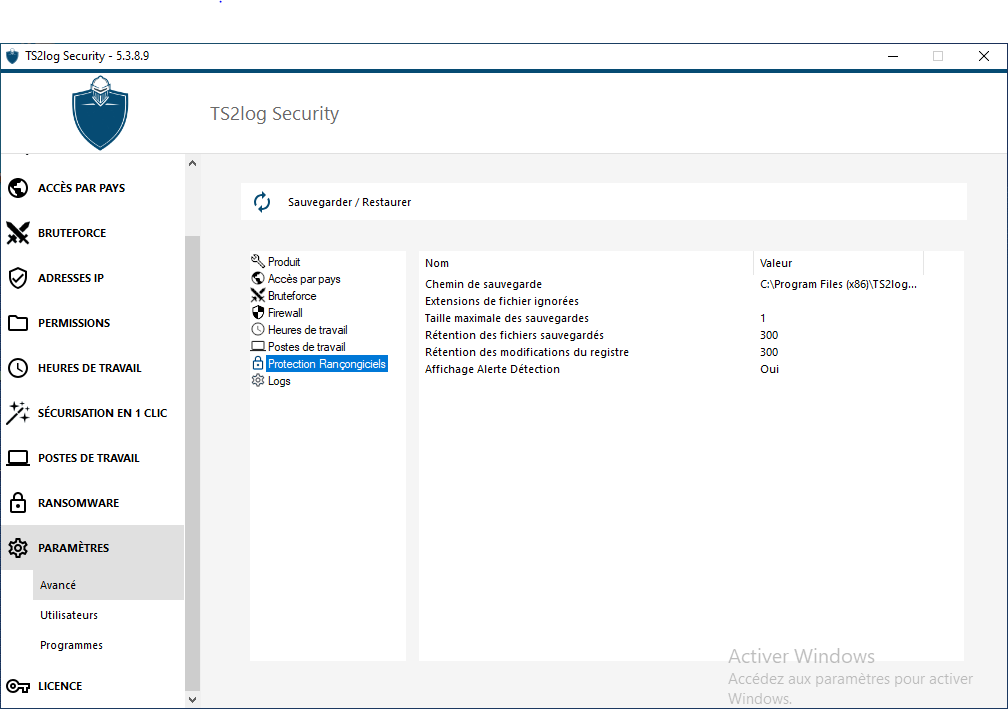The width and height of the screenshot is (1008, 709).
Task: Click the sidebar scroll down arrow
Action: pyautogui.click(x=192, y=699)
